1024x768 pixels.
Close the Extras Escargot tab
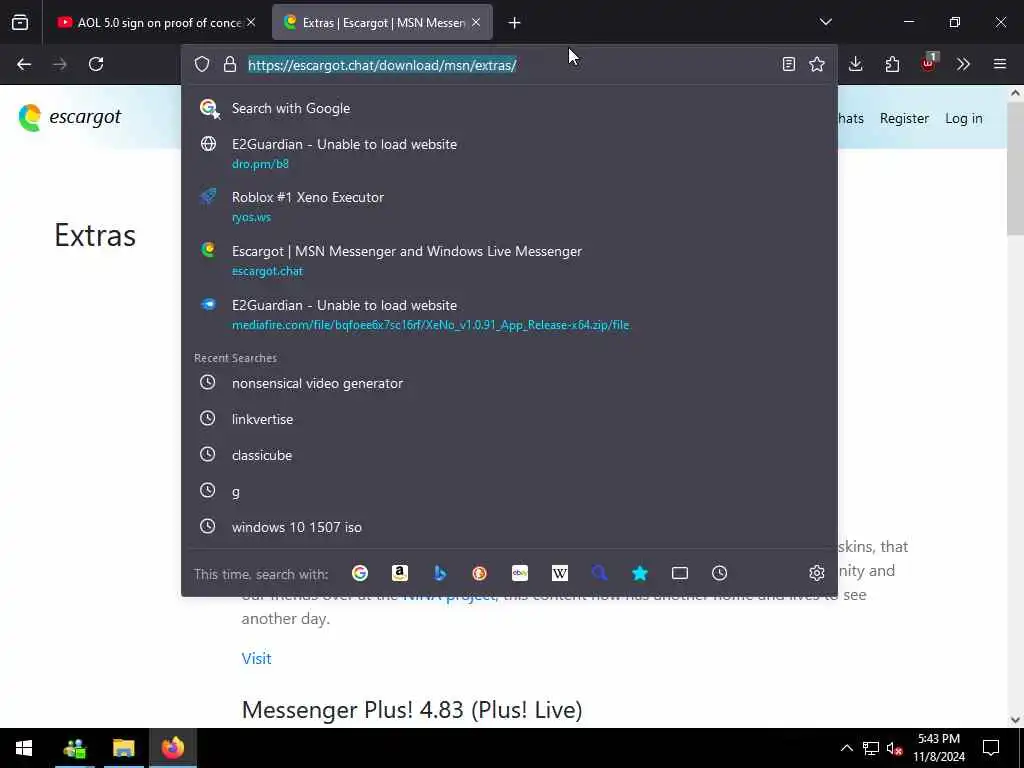click(x=476, y=23)
